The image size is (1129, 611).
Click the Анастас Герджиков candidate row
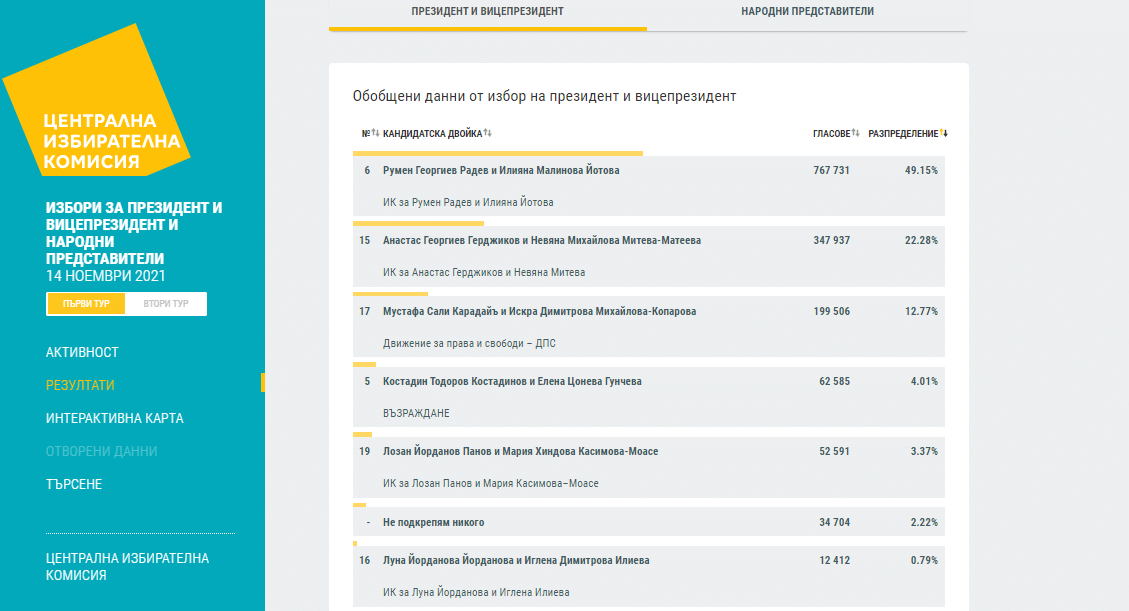pos(648,256)
